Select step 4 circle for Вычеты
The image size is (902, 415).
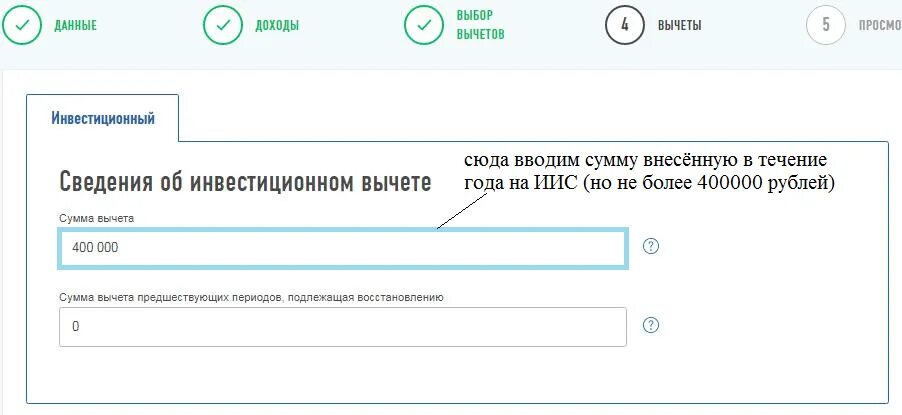(x=625, y=25)
